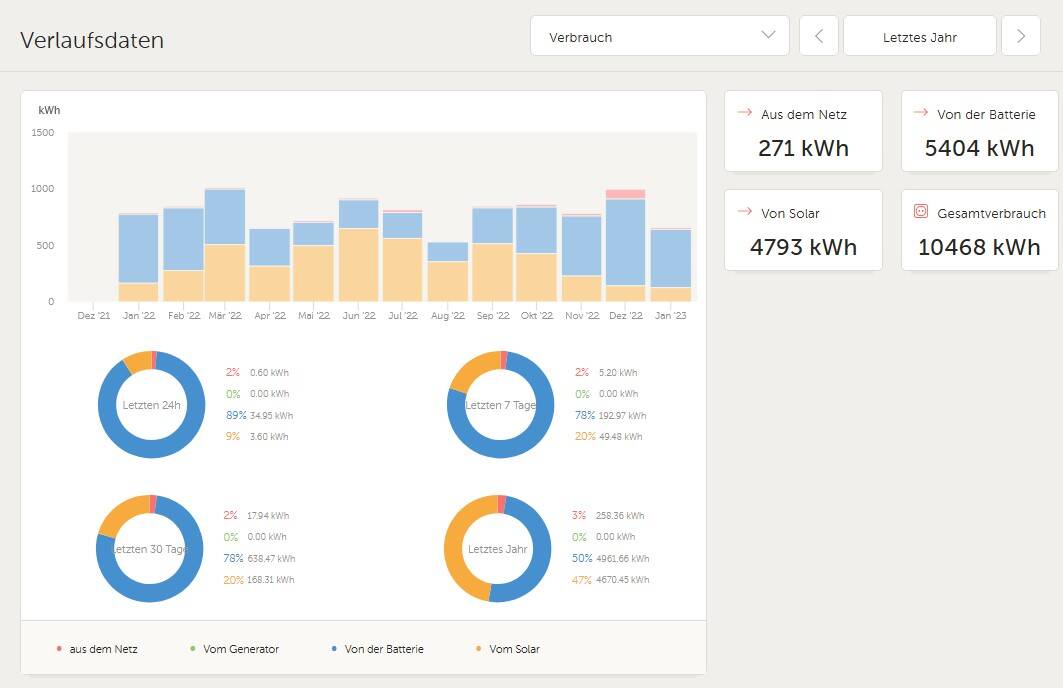Toggle aus dem Netz legend entry
Viewport: 1063px width, 688px height.
click(97, 649)
